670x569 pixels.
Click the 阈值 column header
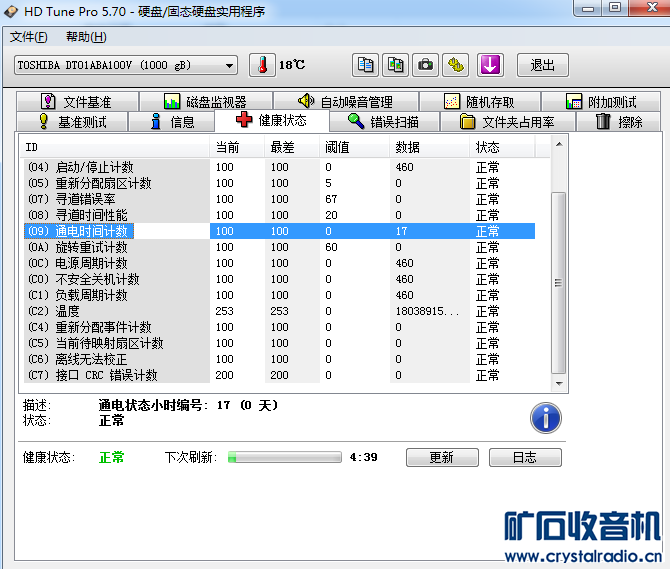(354, 147)
